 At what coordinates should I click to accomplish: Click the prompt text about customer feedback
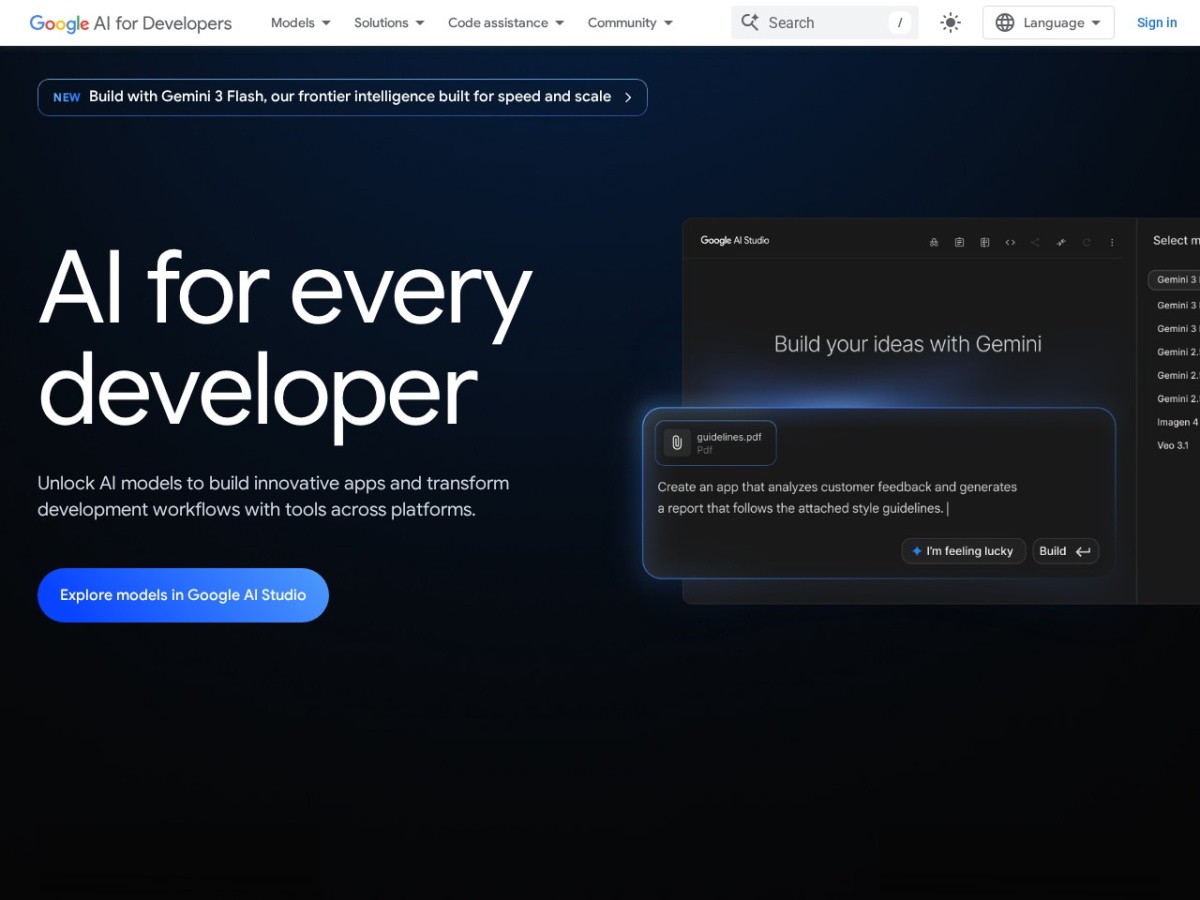[837, 497]
